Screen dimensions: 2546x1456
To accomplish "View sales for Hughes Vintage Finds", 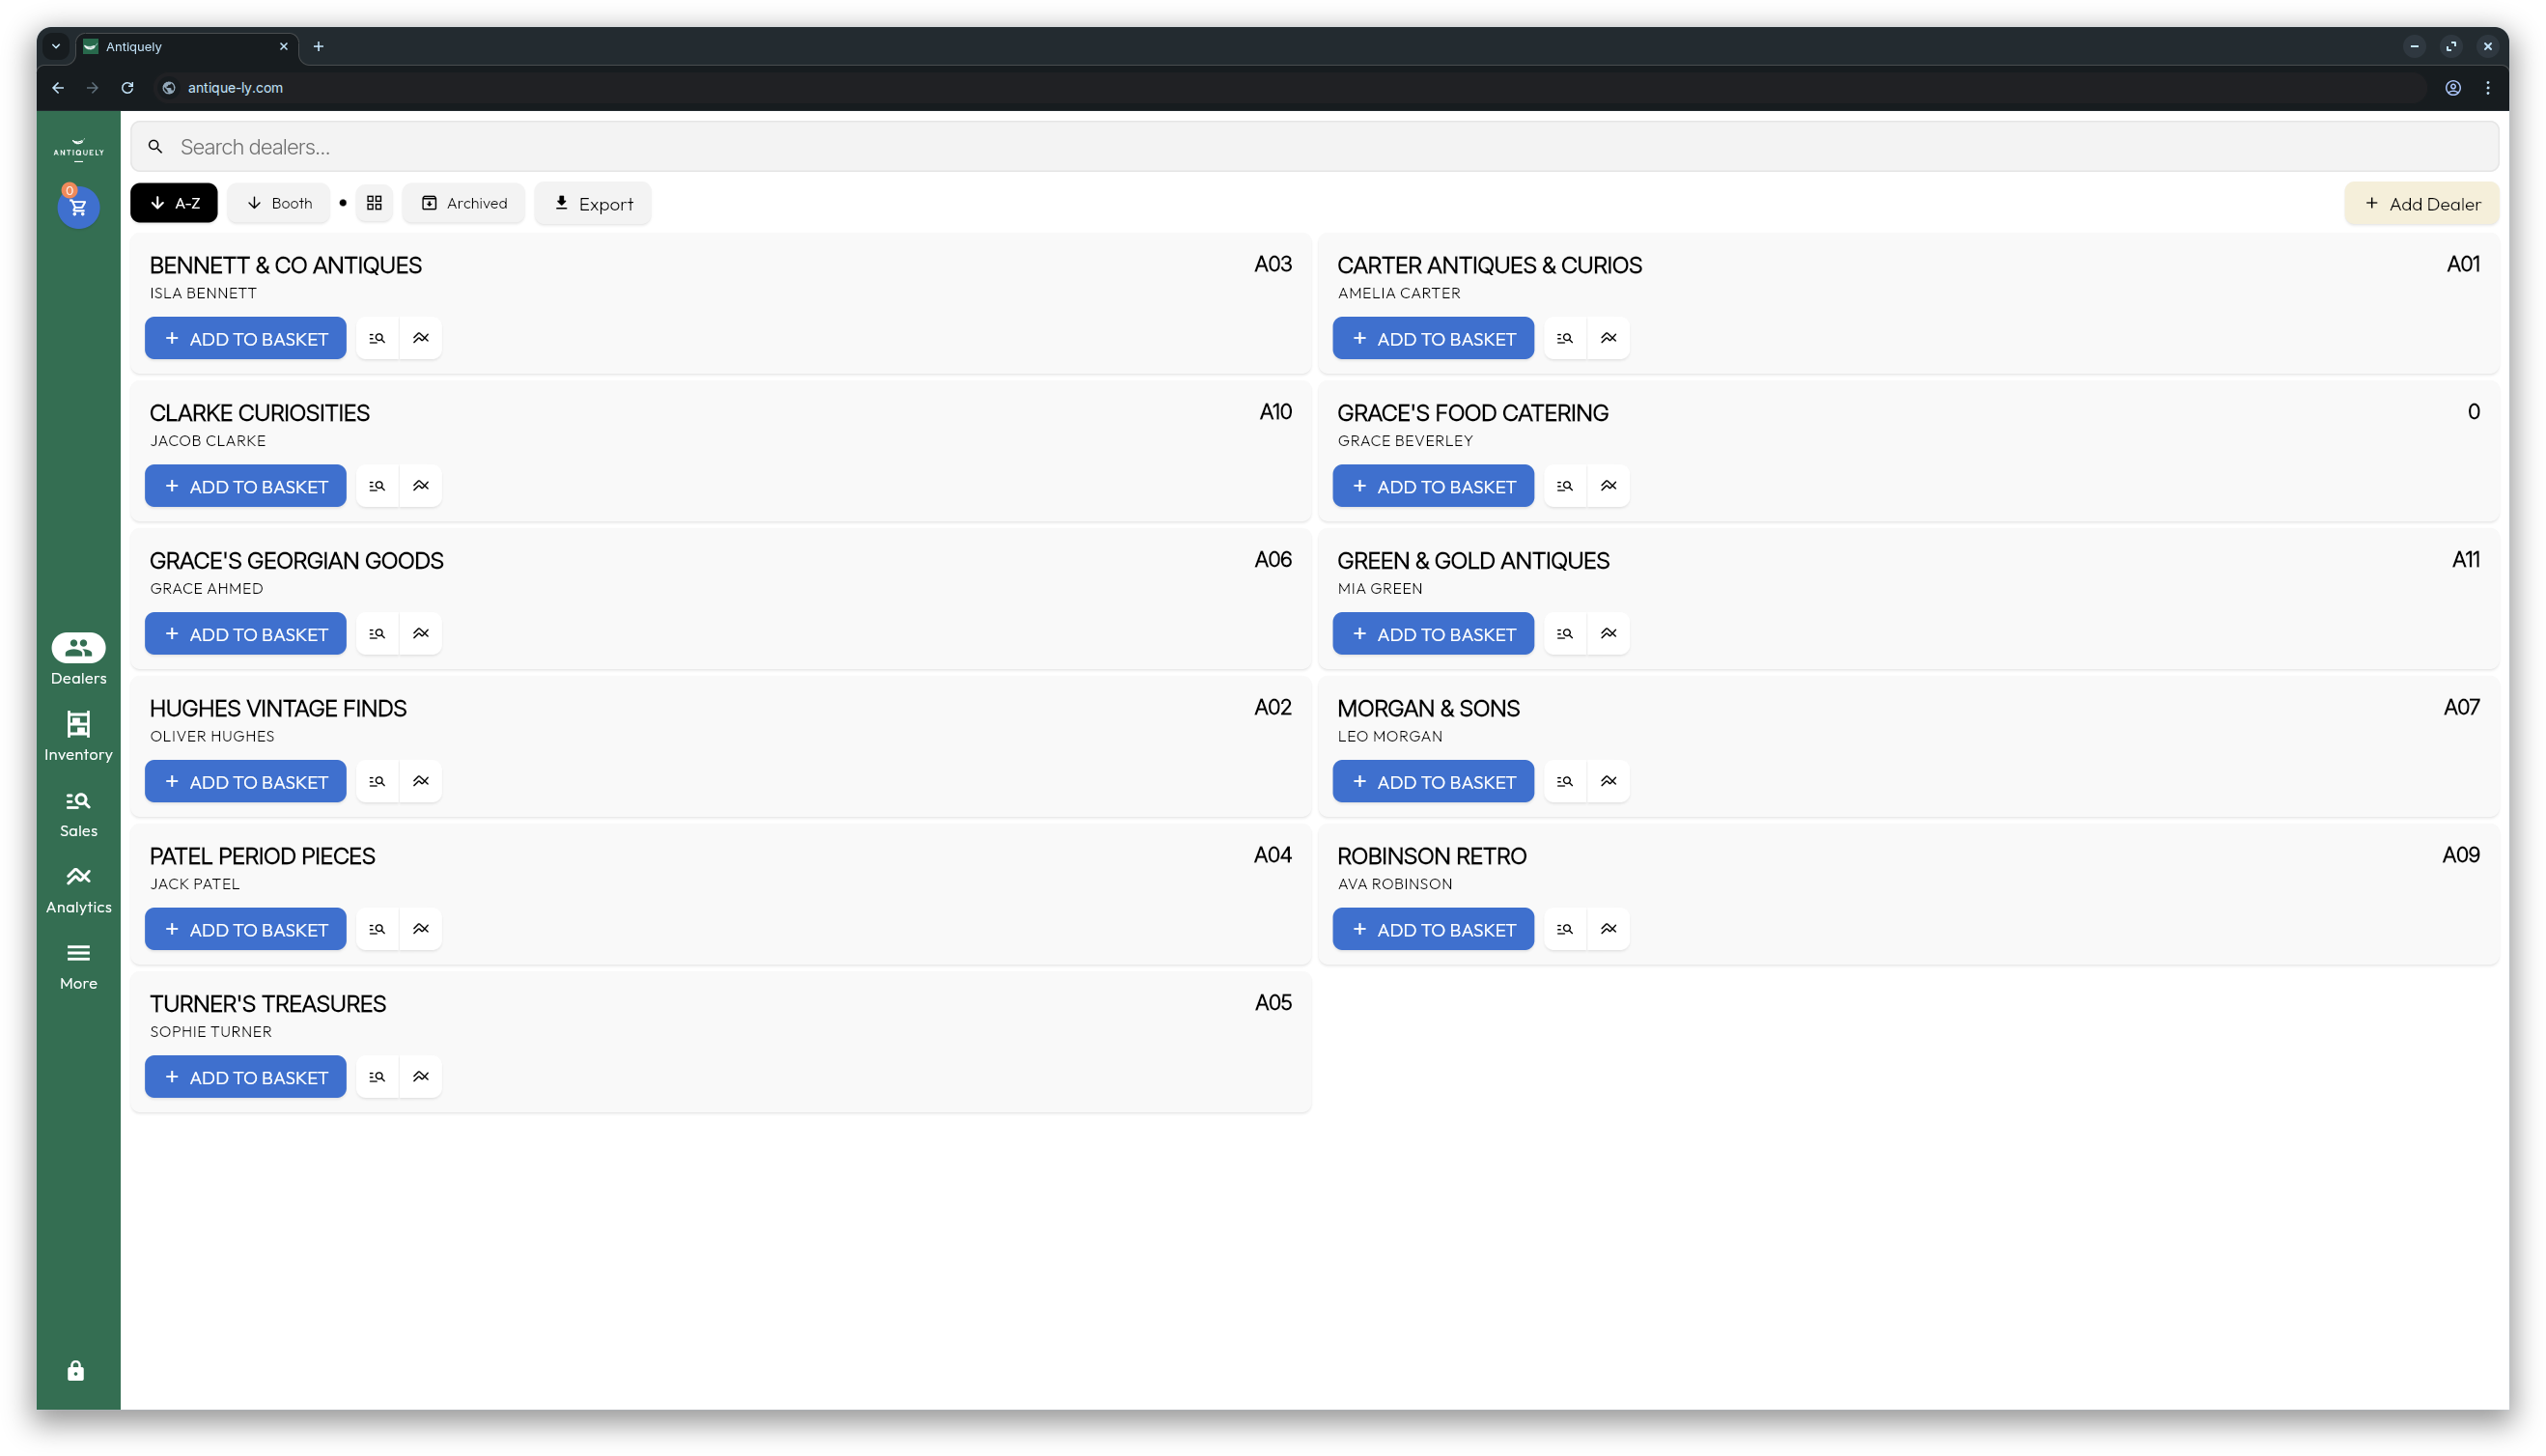I will pos(377,781).
